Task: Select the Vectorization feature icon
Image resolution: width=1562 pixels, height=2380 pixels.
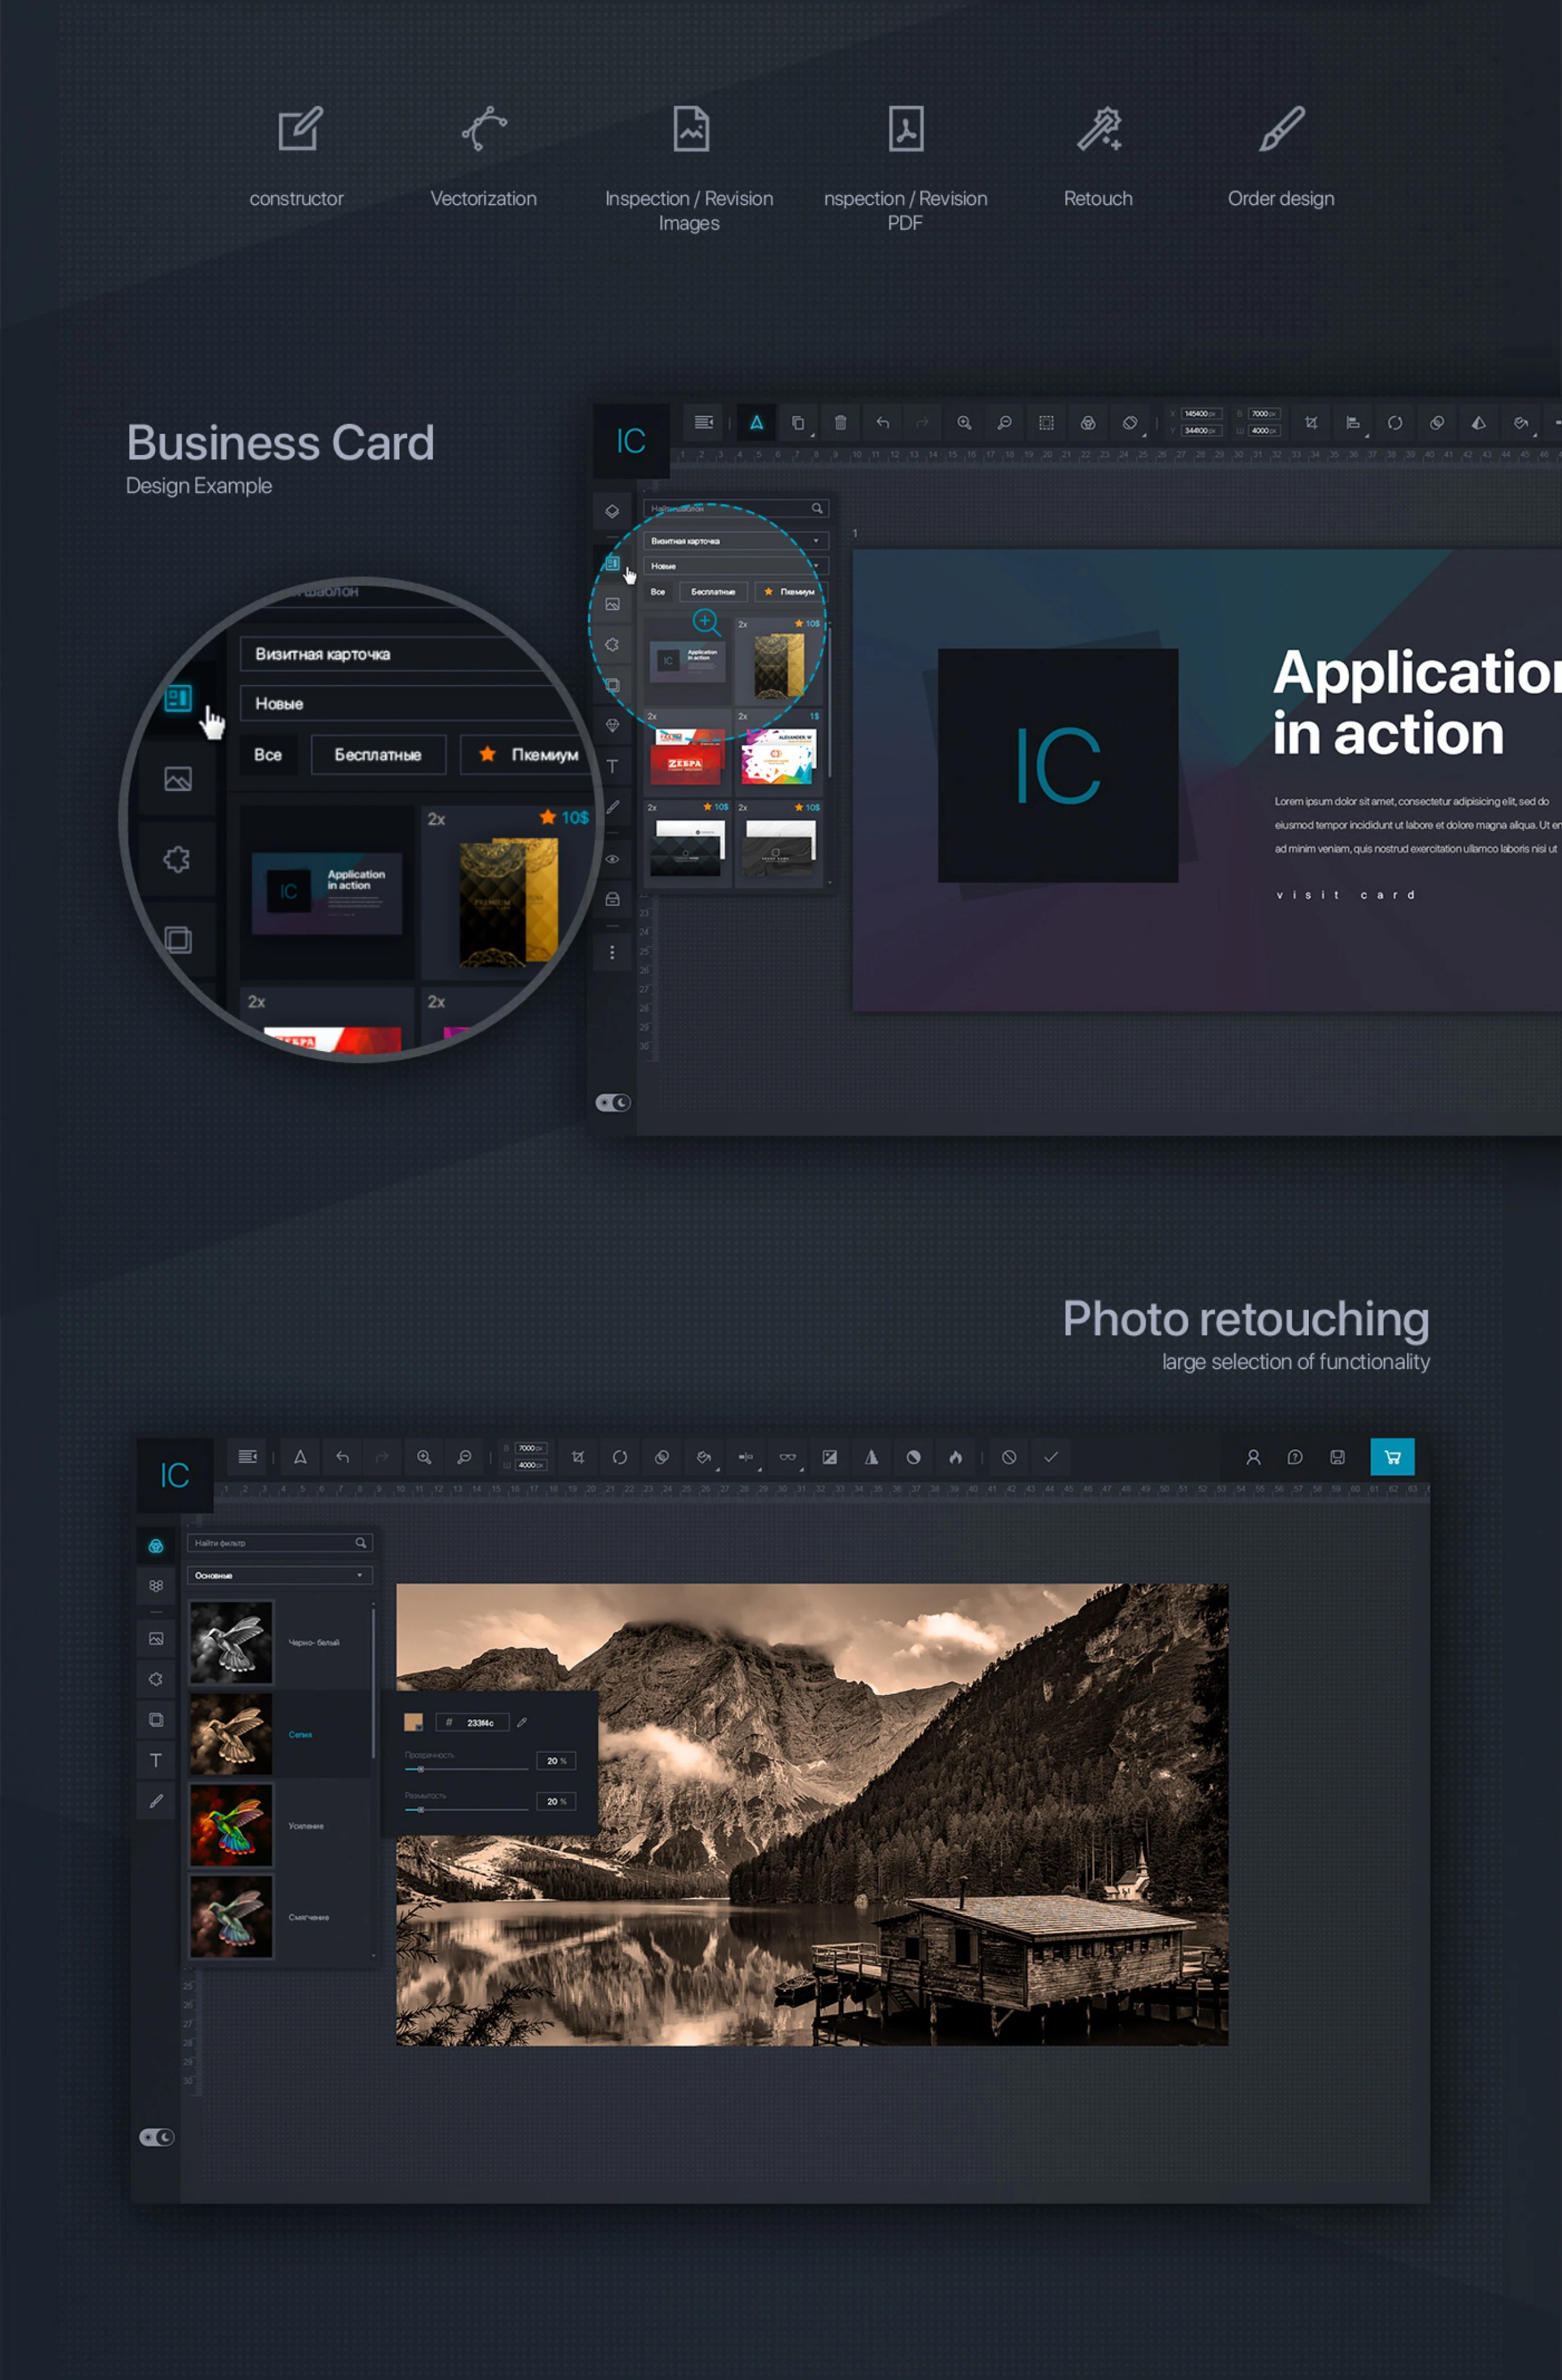Action: [484, 129]
